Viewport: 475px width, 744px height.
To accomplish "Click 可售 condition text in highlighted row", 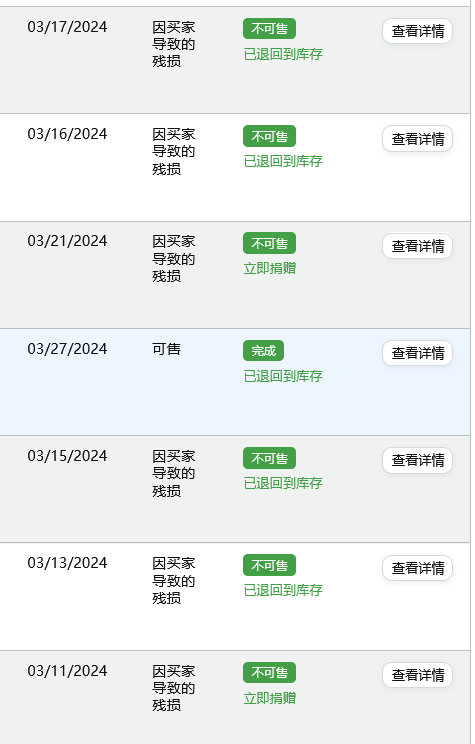I will coord(166,349).
